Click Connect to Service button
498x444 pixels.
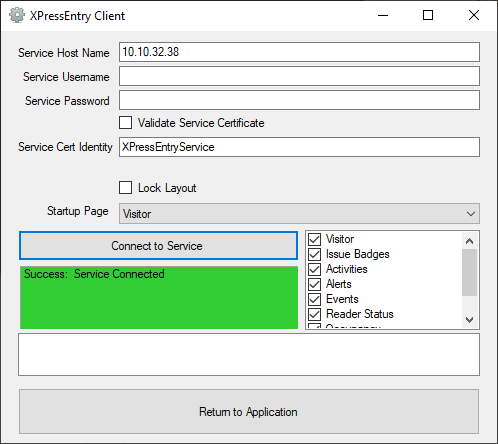158,246
